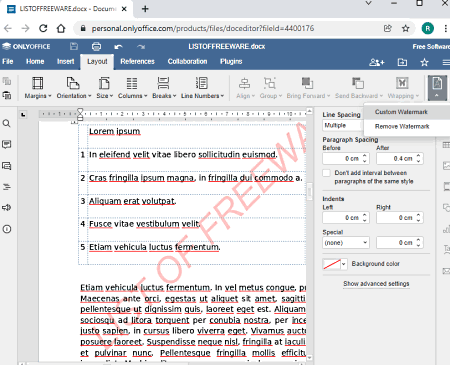Go to browser home page

coord(61,28)
